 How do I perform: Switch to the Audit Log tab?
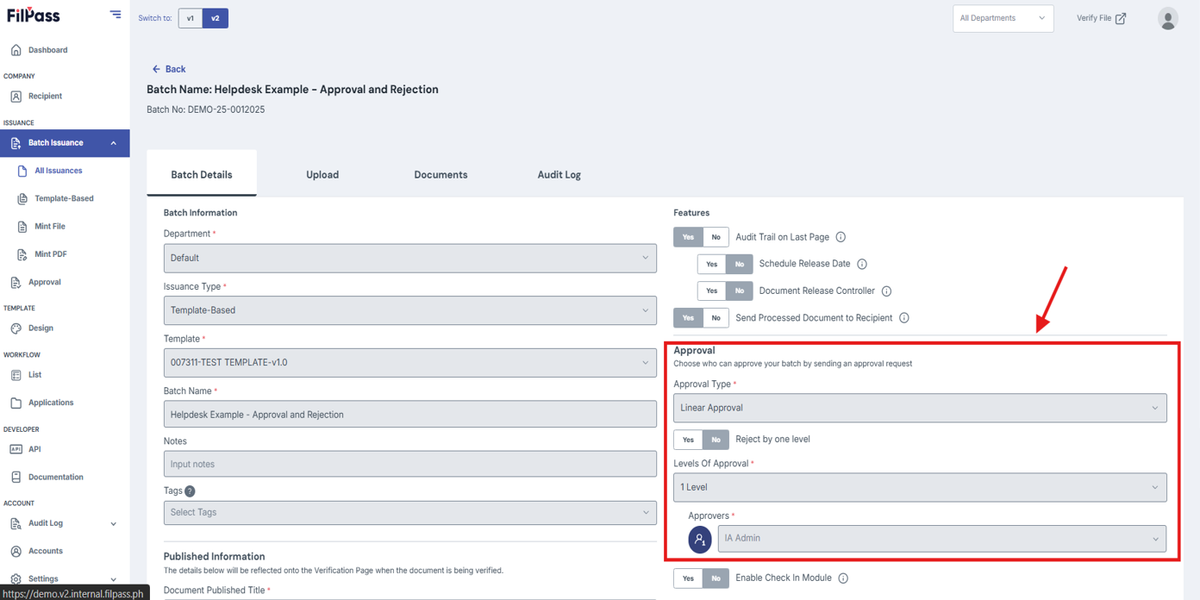point(559,174)
